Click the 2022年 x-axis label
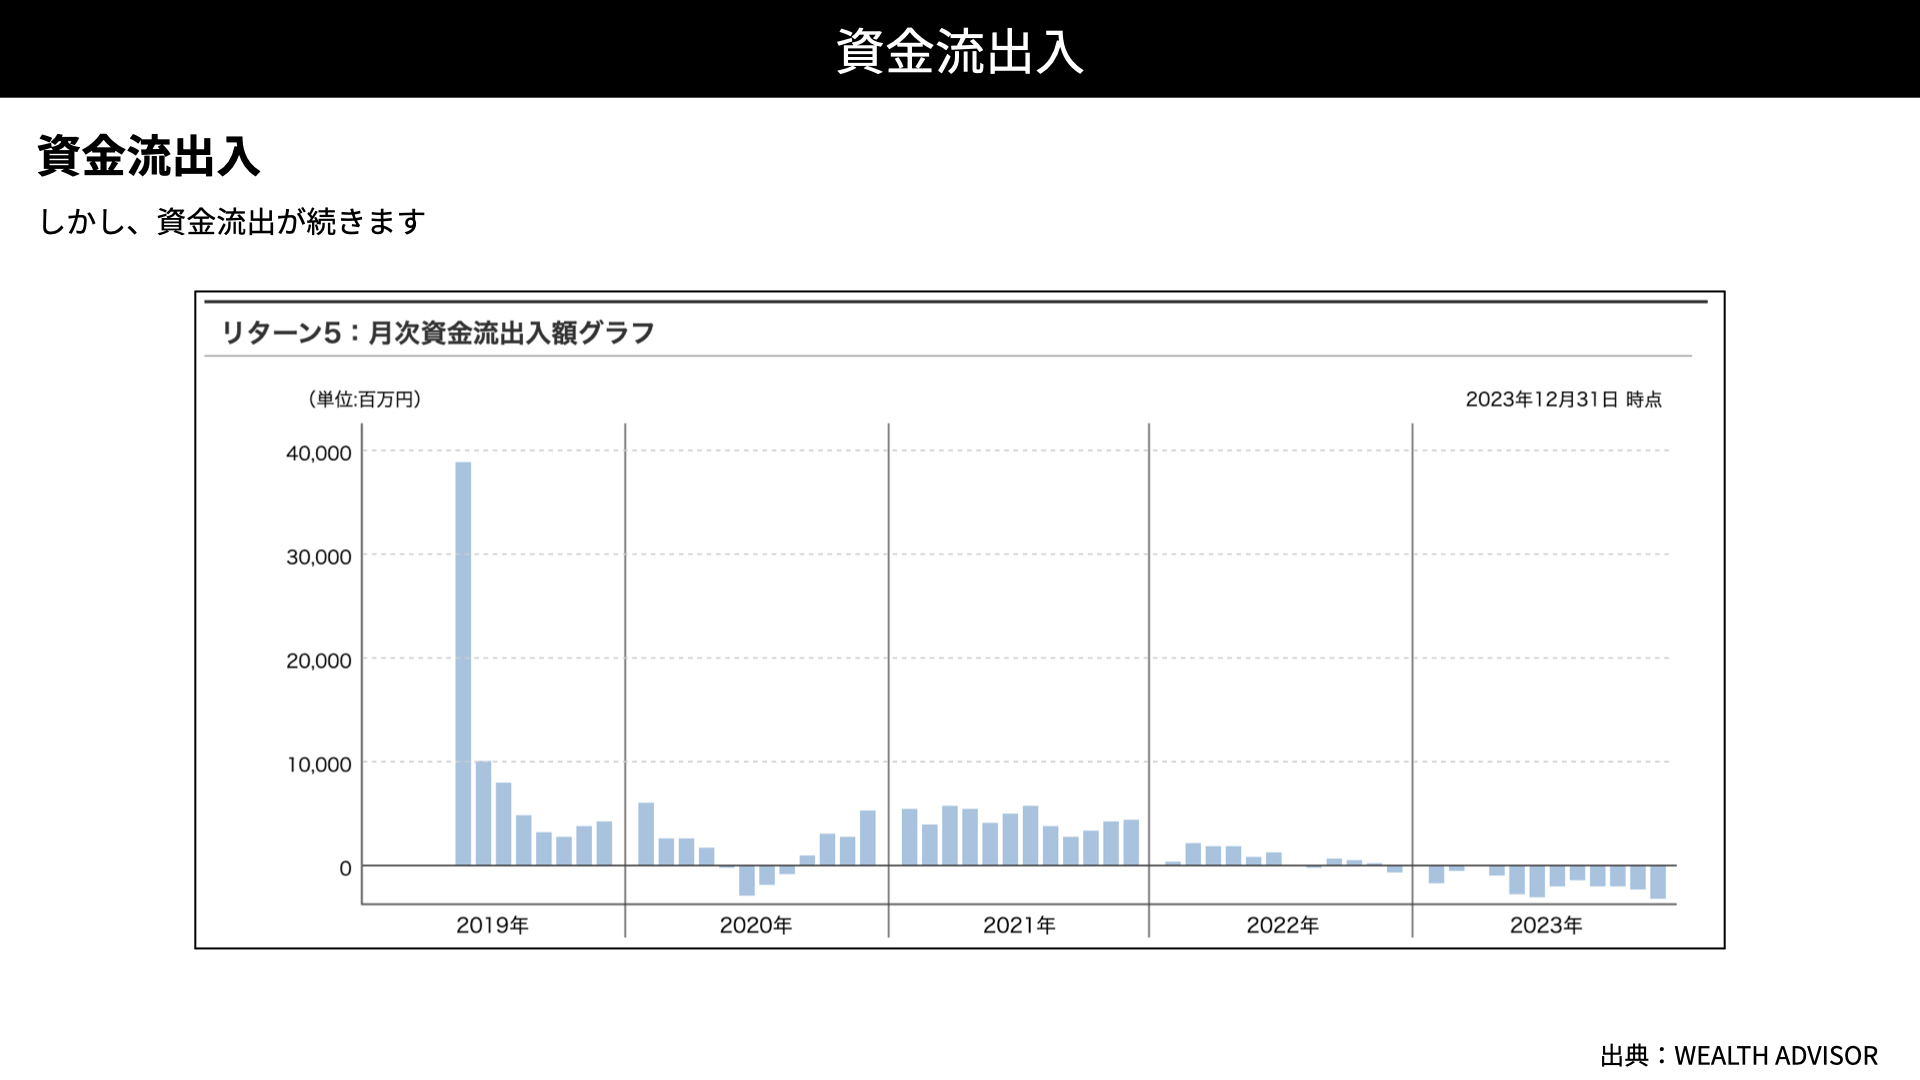Viewport: 1920px width, 1080px height. [1282, 925]
